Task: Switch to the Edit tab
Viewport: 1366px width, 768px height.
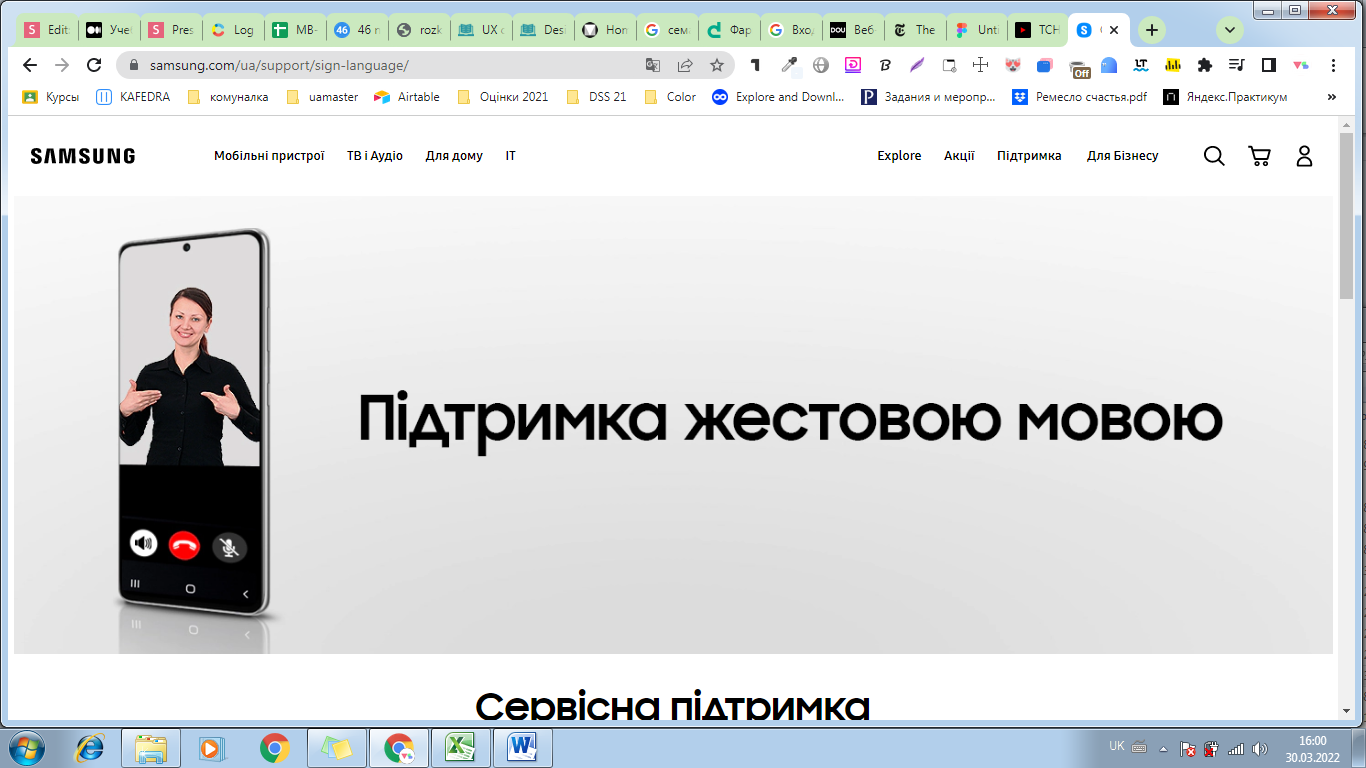Action: 48,30
